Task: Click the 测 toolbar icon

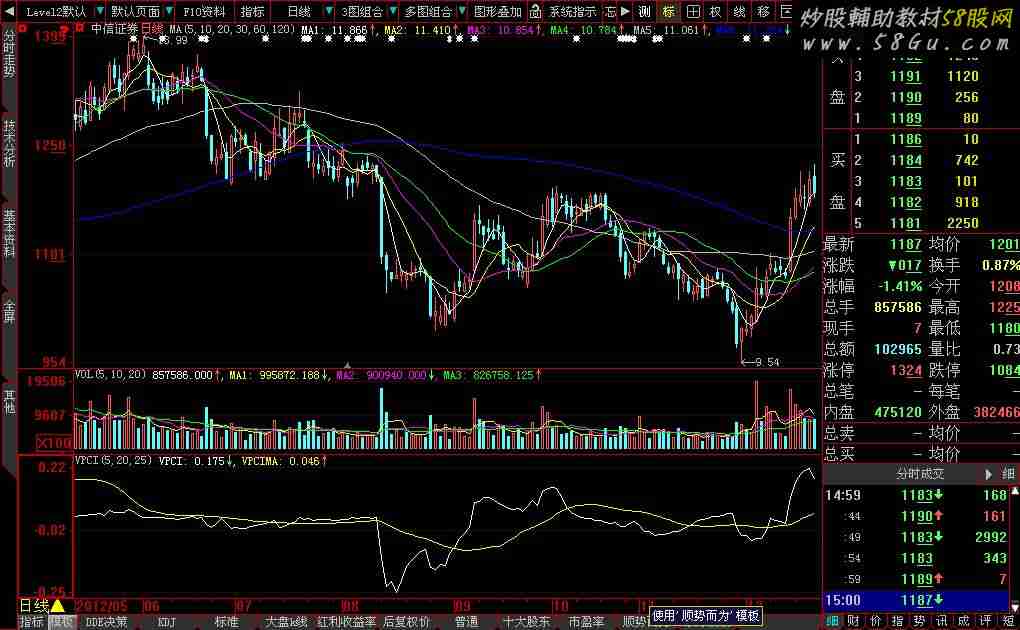Action: 644,11
